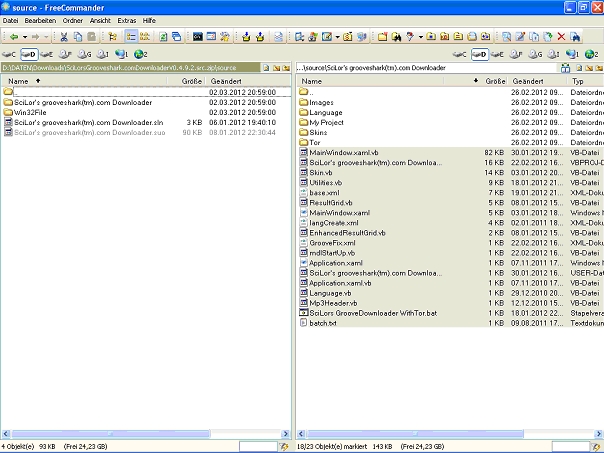Open the back history dropdown arrow
This screenshot has height=453, width=604.
(x=25, y=37)
